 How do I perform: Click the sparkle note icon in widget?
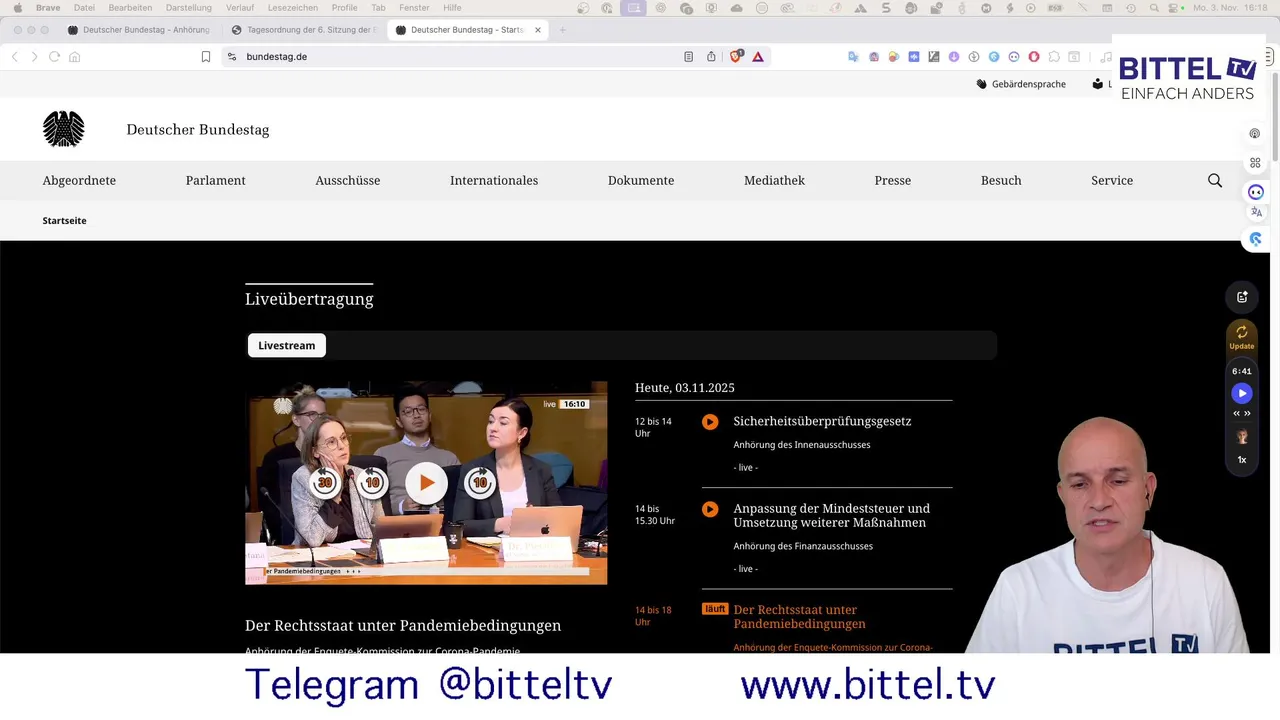1242,297
